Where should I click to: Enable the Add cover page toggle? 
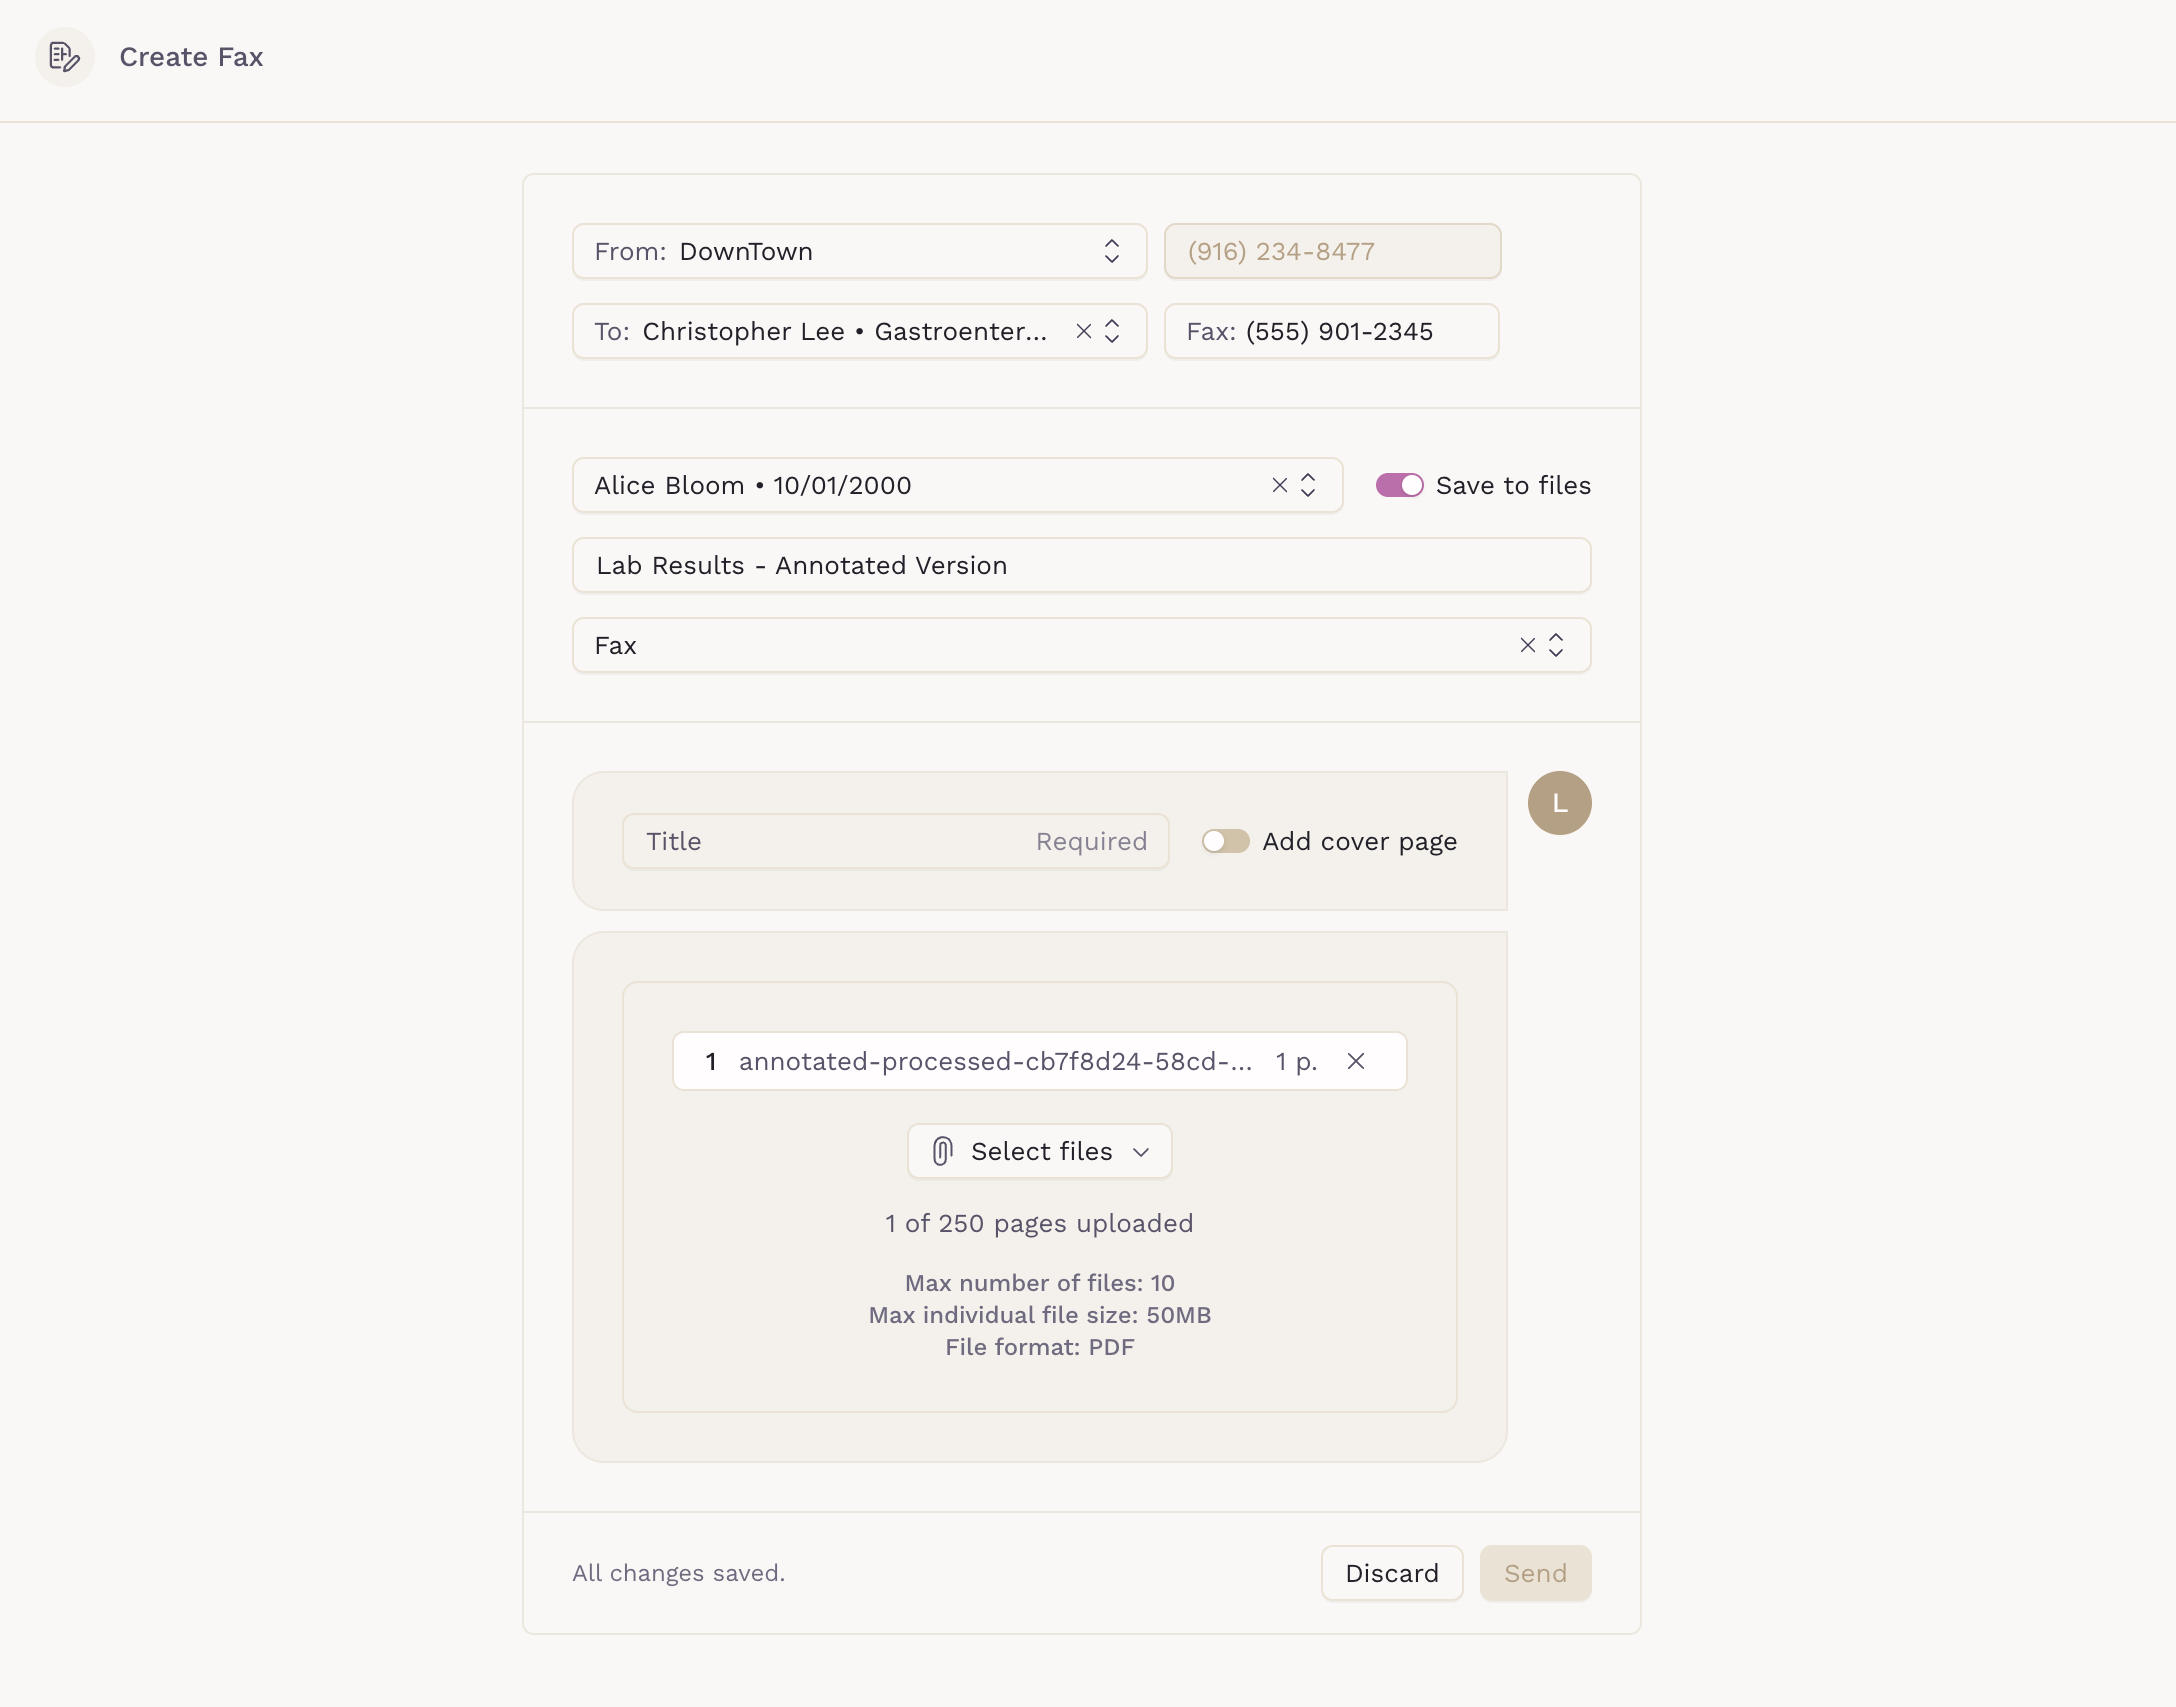[x=1225, y=842]
